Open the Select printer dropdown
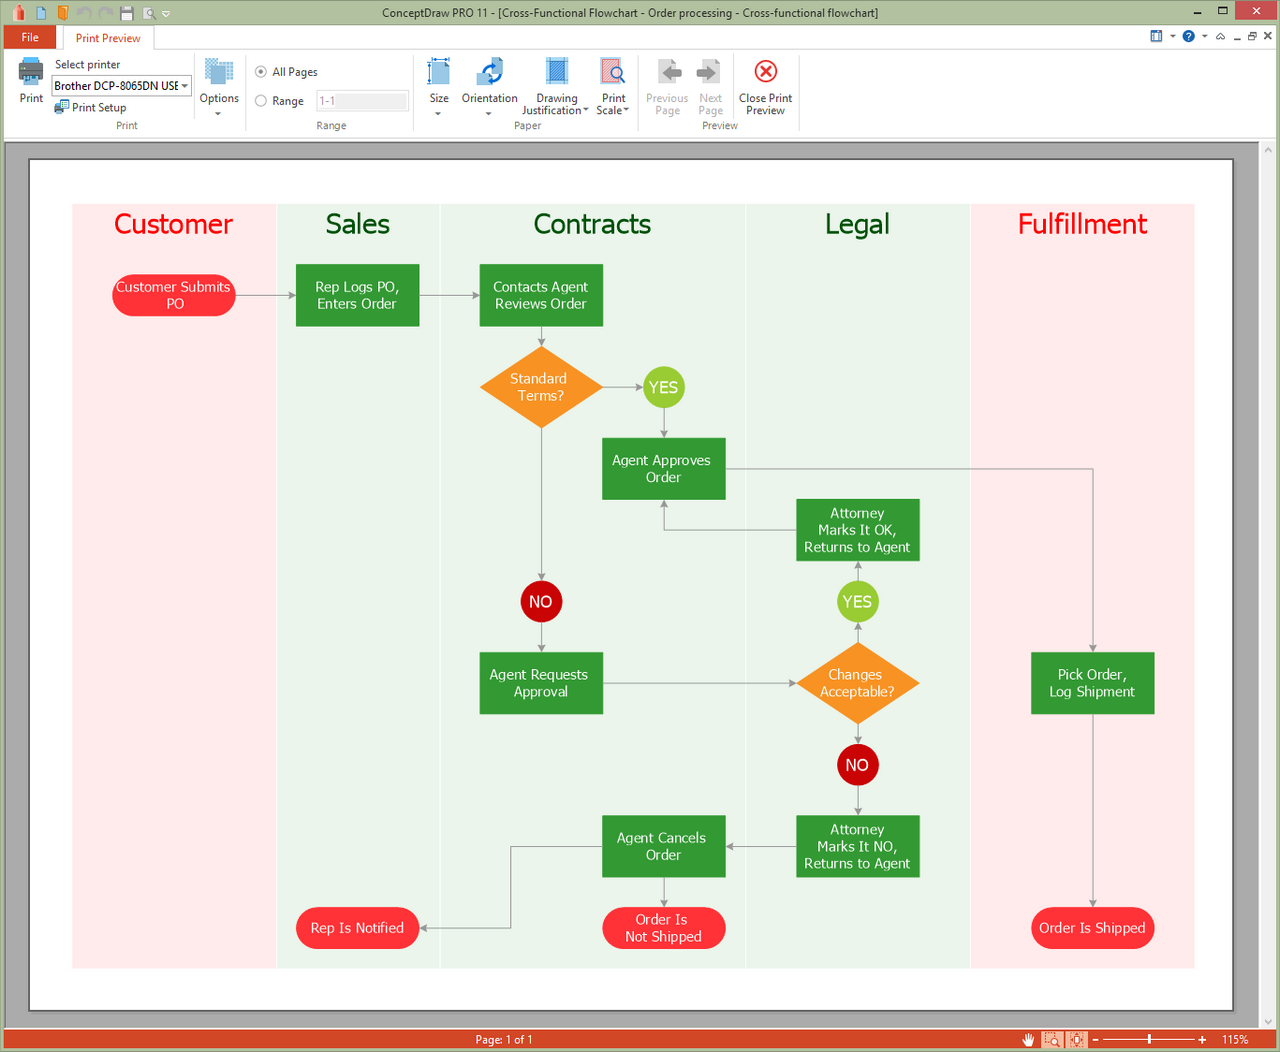This screenshot has height=1052, width=1280. (121, 86)
